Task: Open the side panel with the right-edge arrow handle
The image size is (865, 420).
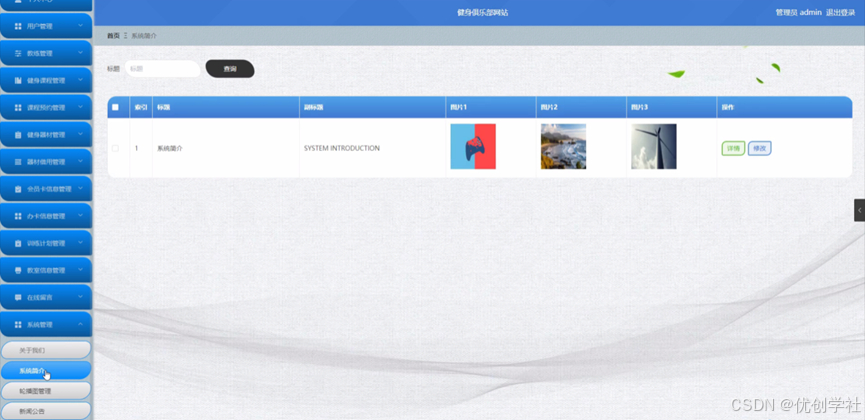Action: (x=859, y=210)
